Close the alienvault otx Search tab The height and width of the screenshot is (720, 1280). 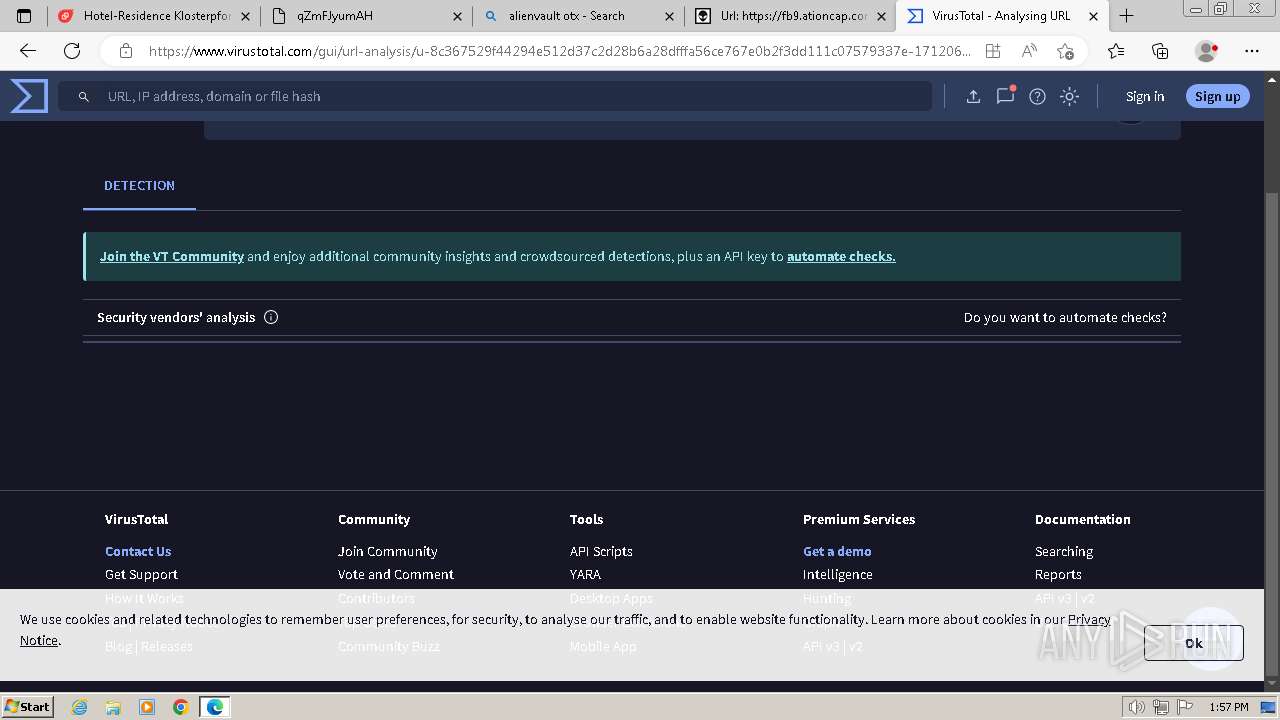(x=670, y=16)
